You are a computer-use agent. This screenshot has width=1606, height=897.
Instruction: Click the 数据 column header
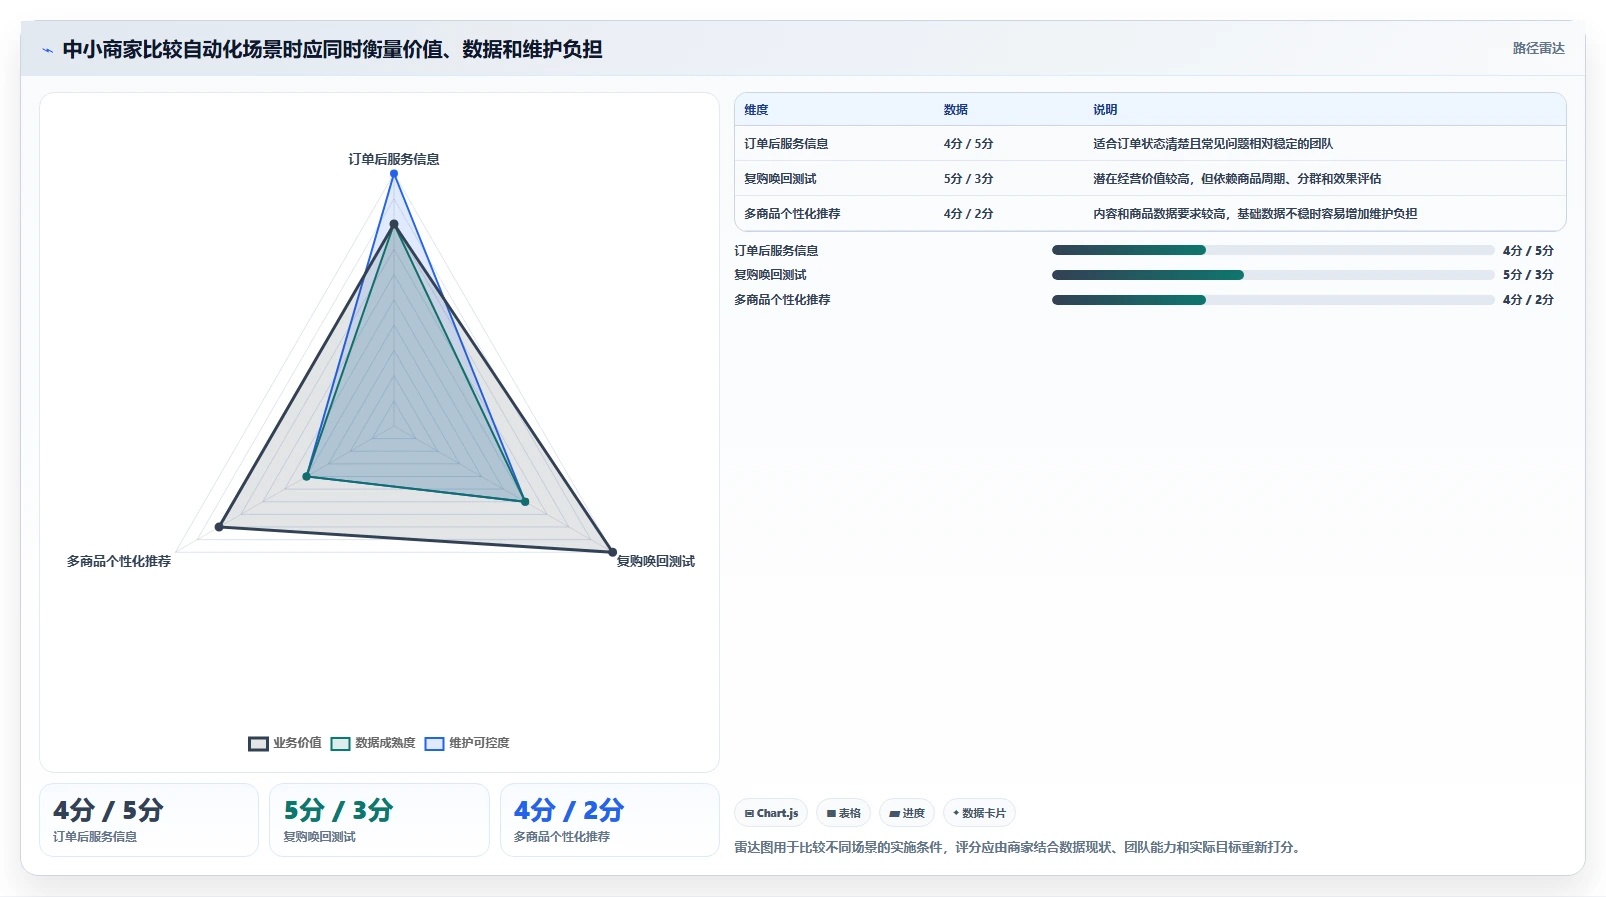tap(956, 110)
